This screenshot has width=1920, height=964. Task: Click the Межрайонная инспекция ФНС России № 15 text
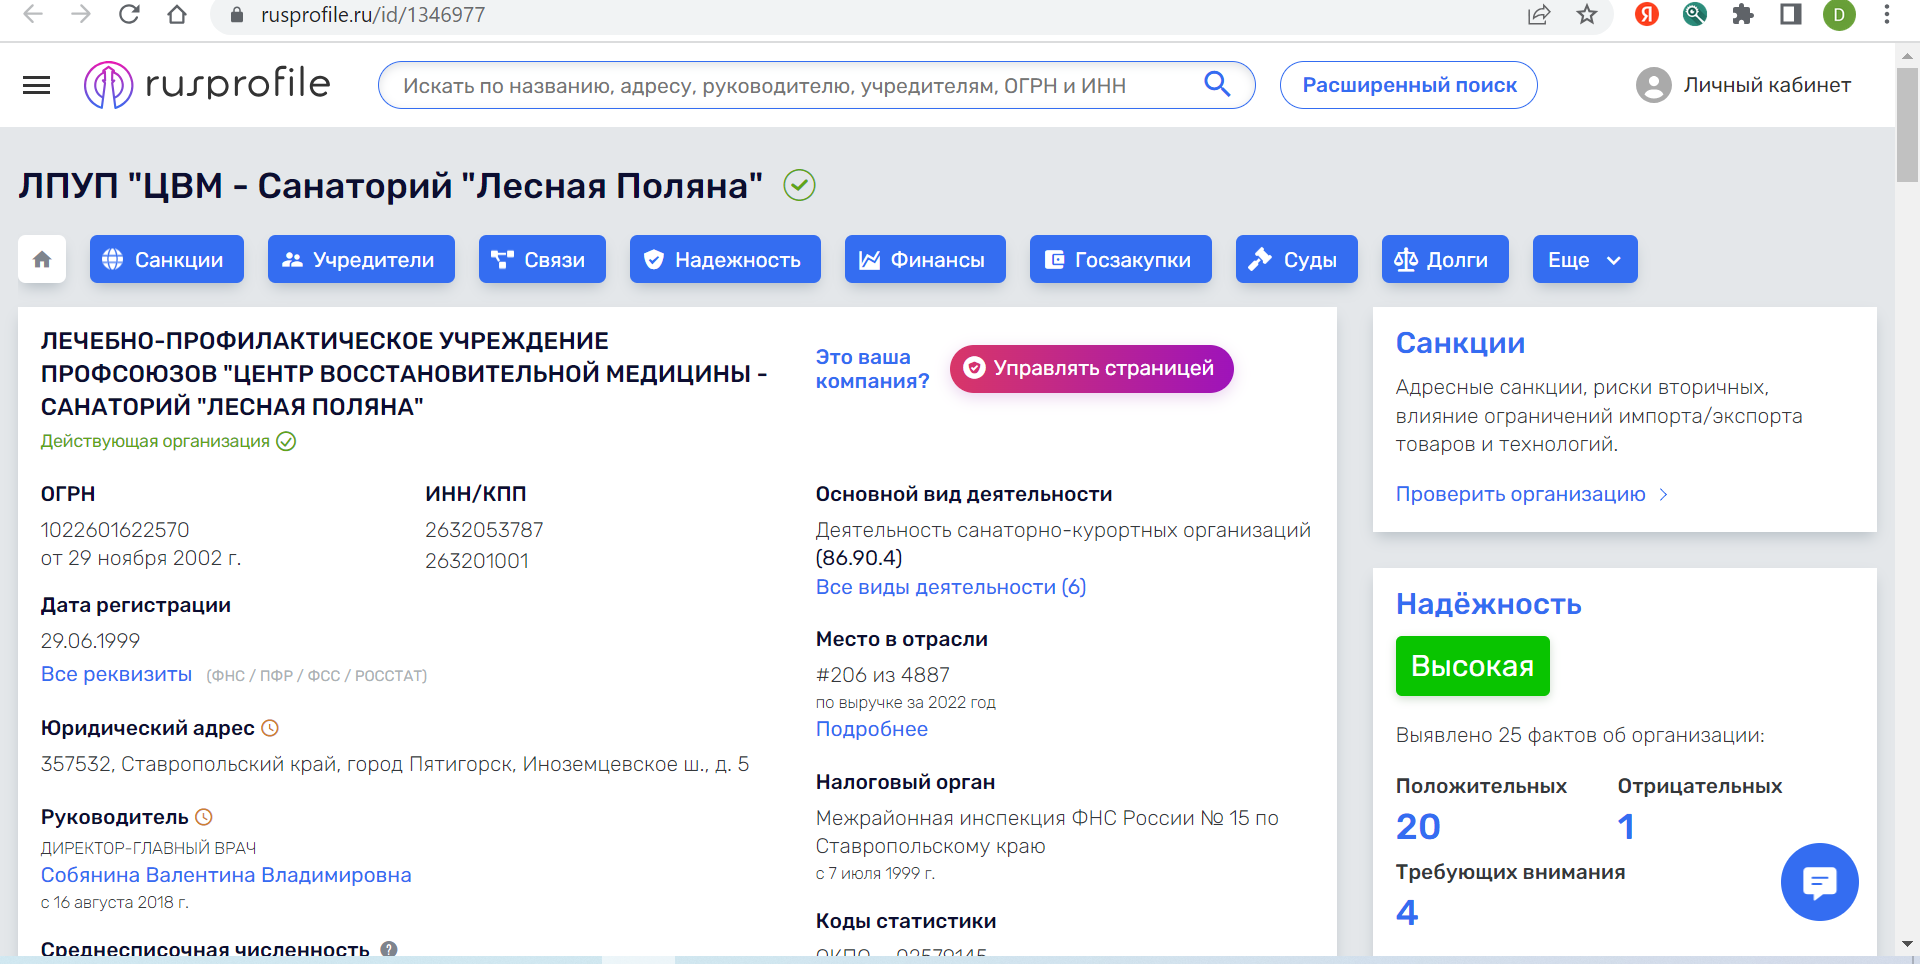coord(1047,832)
